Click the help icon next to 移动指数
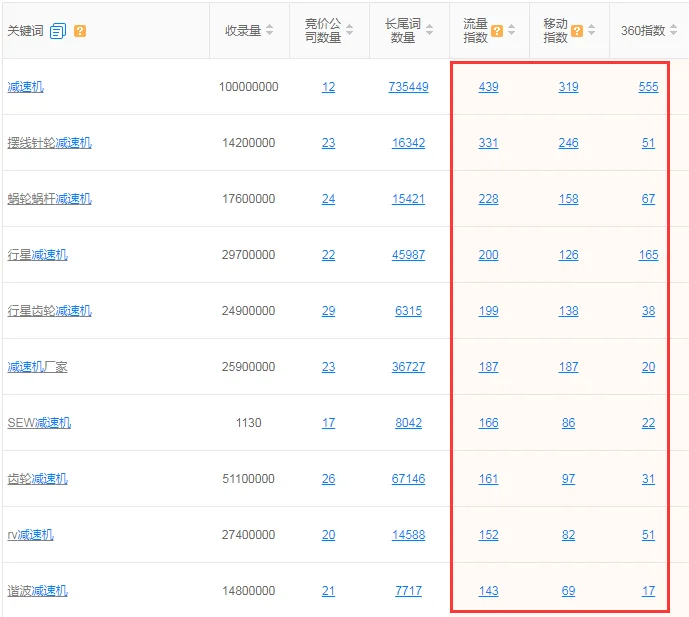This screenshot has height=617, width=689. tap(577, 31)
